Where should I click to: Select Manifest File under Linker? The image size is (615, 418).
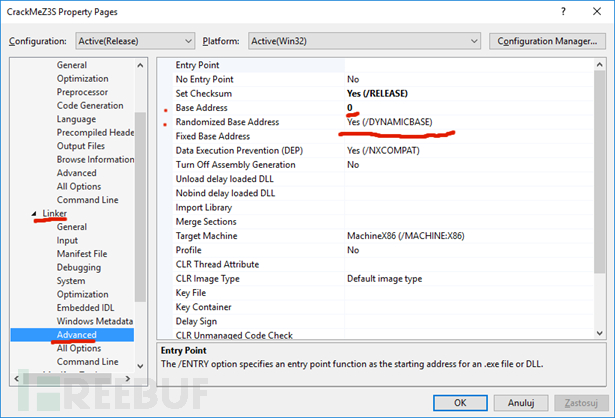82,254
